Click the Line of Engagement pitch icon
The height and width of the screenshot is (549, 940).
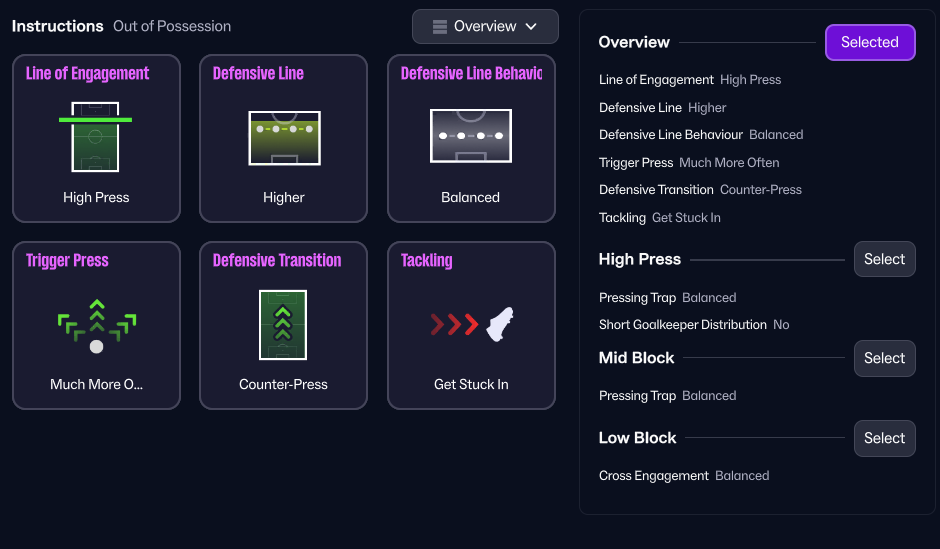tap(95, 136)
